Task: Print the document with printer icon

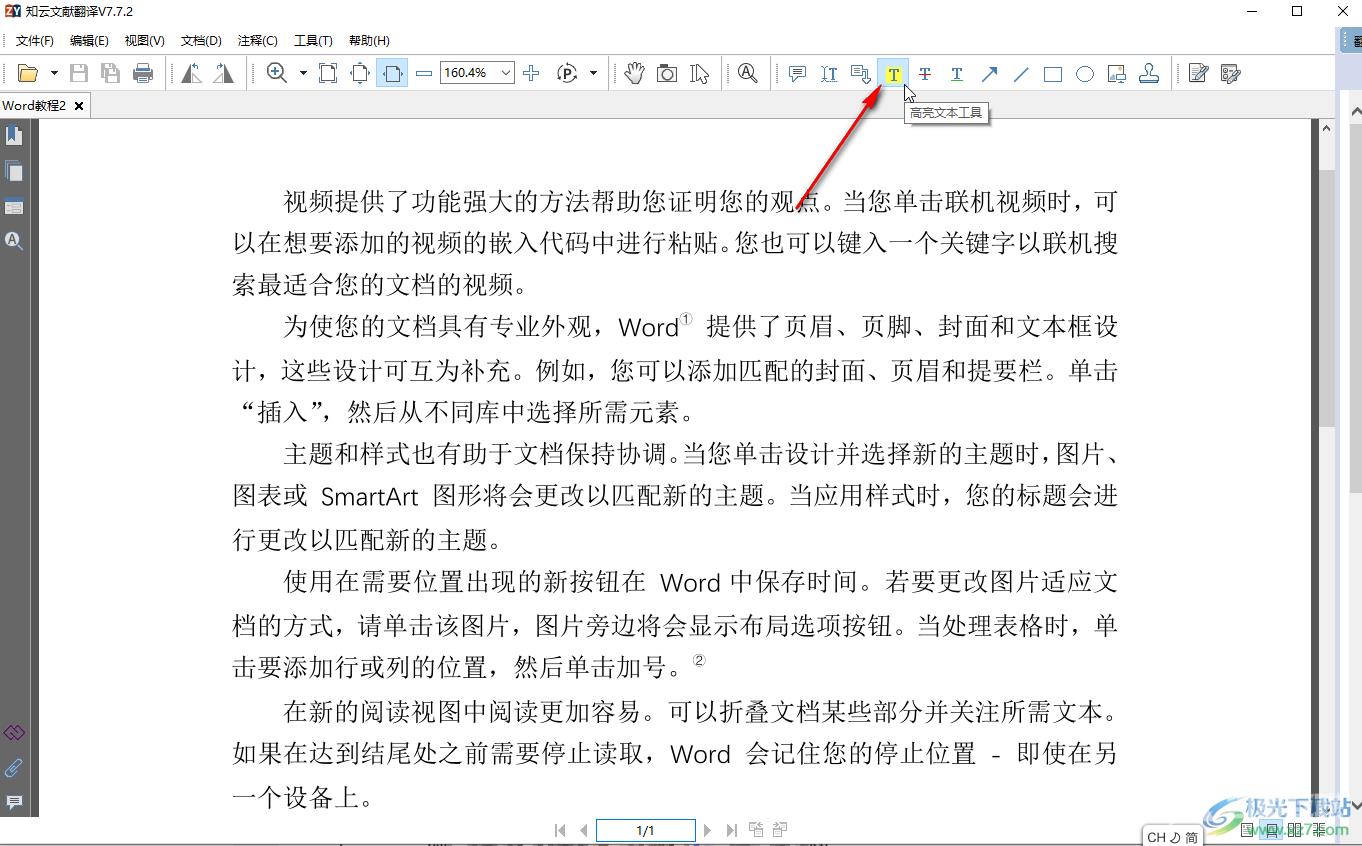Action: tap(143, 73)
